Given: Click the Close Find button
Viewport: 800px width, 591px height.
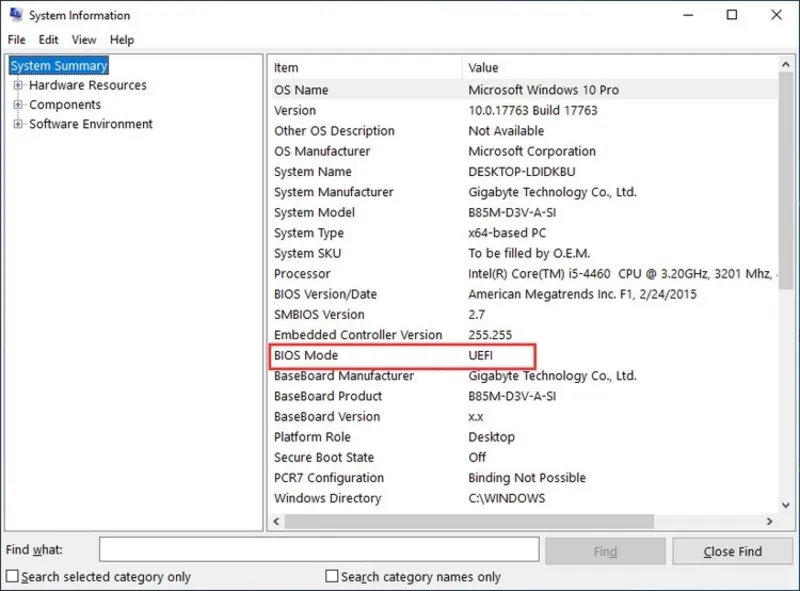Looking at the screenshot, I should pos(732,551).
